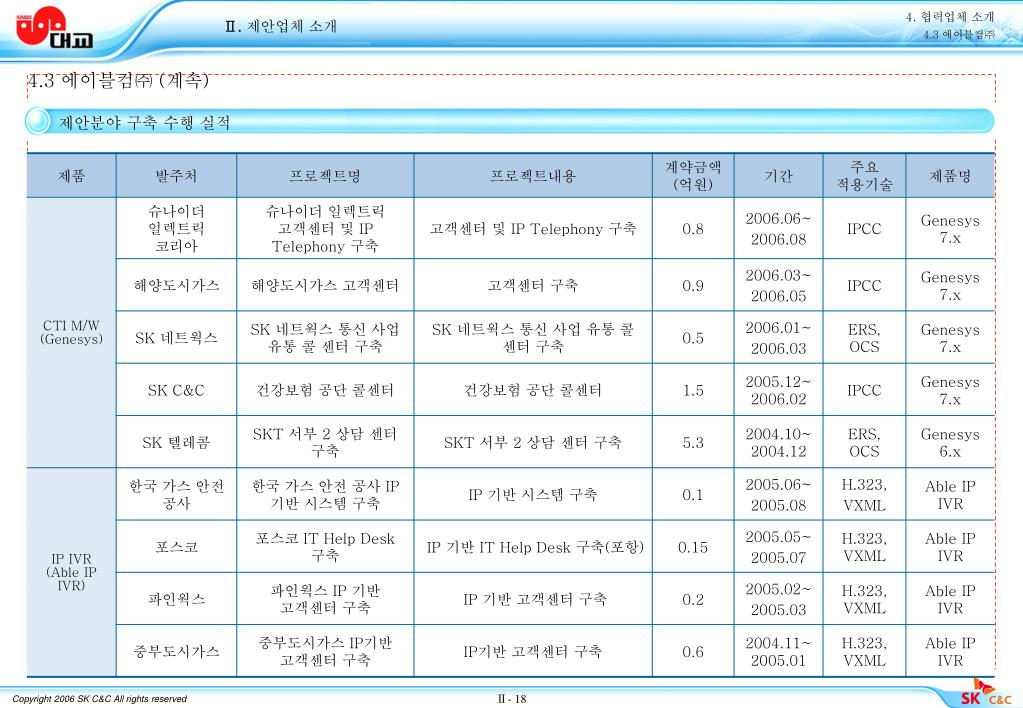
Task: Click period '2005.05~ 2005.07'
Action: click(778, 547)
